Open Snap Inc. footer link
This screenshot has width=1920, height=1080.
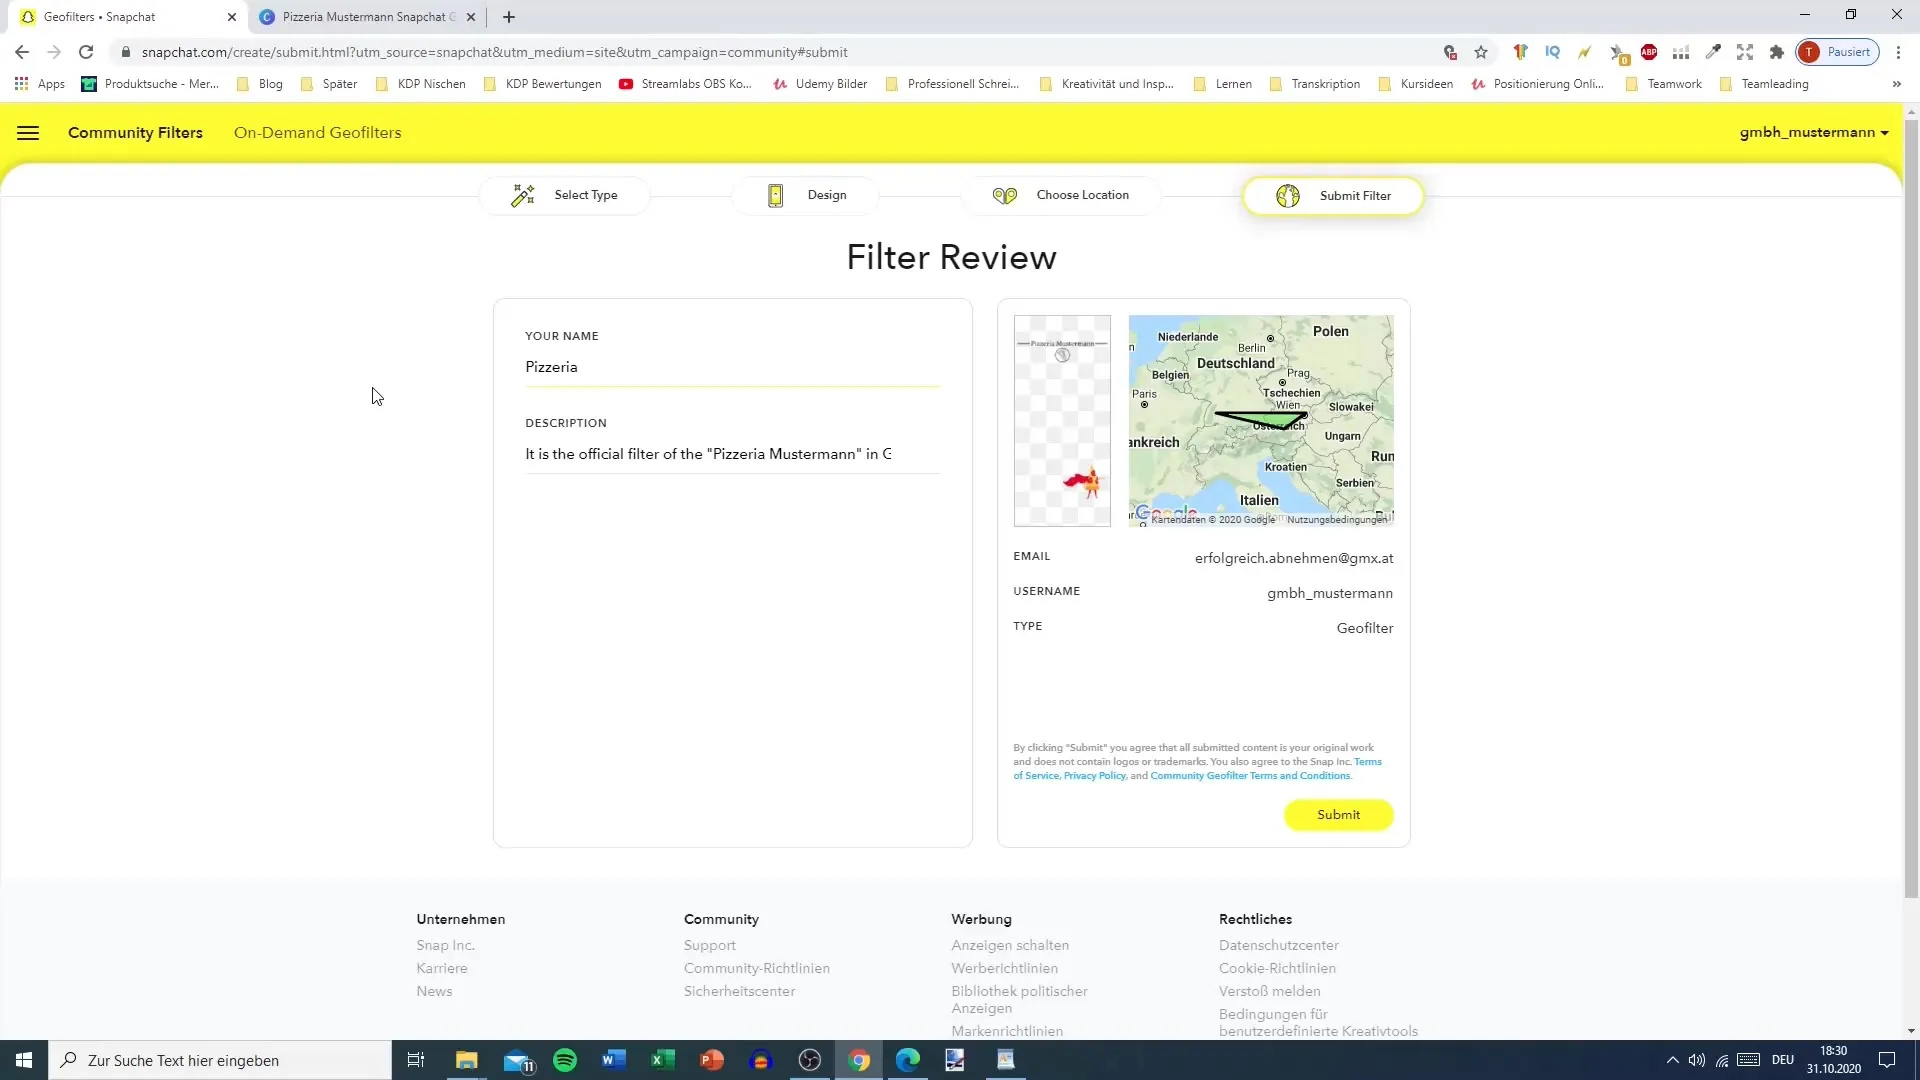pyautogui.click(x=445, y=946)
